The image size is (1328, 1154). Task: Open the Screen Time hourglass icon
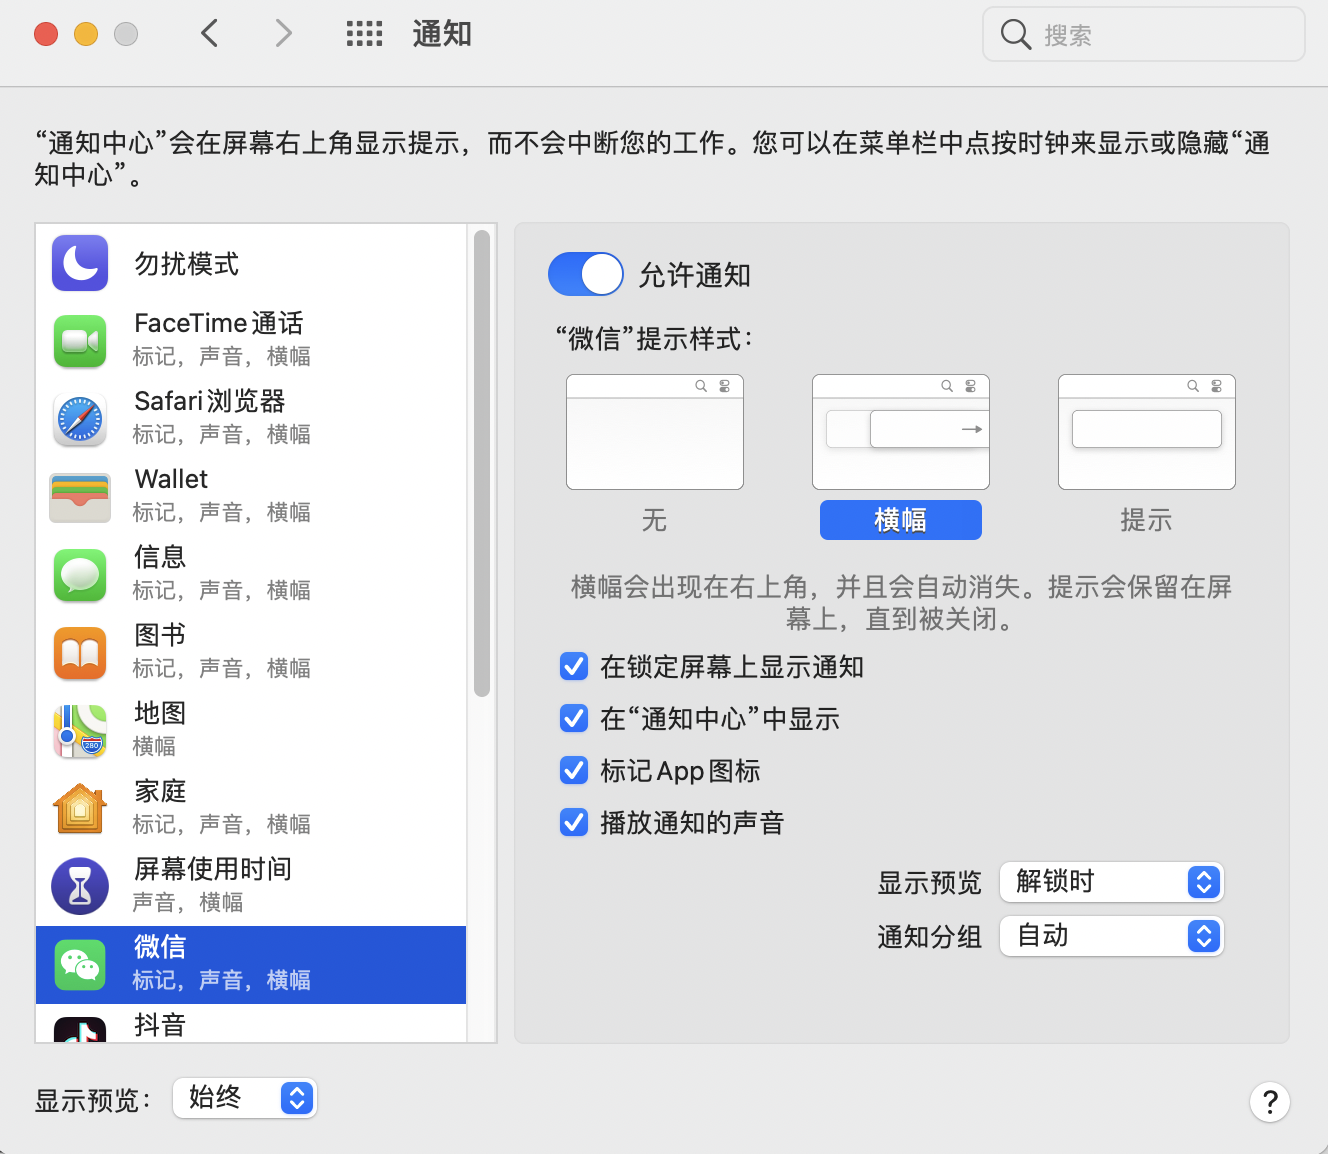tap(80, 886)
